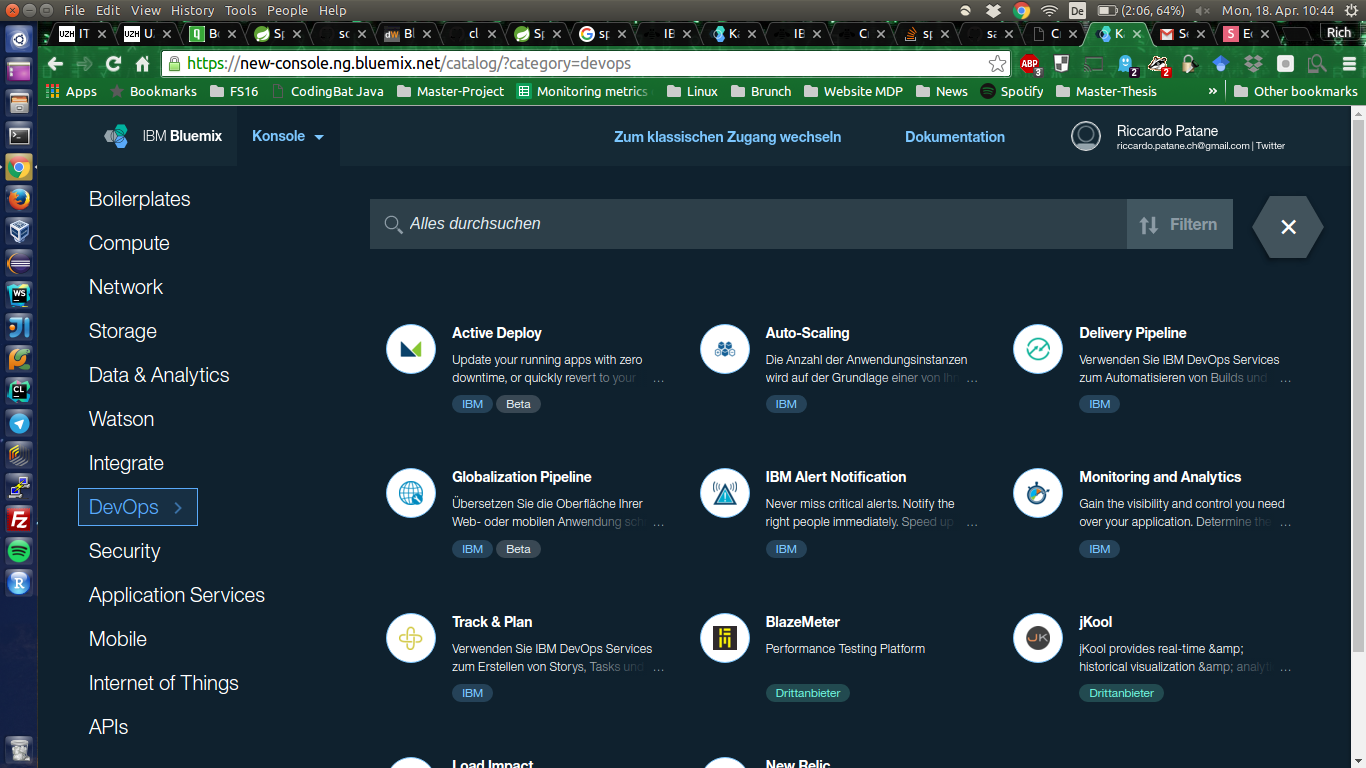Open the IBM Alert Notification icon
1366x768 pixels.
pyautogui.click(x=725, y=493)
